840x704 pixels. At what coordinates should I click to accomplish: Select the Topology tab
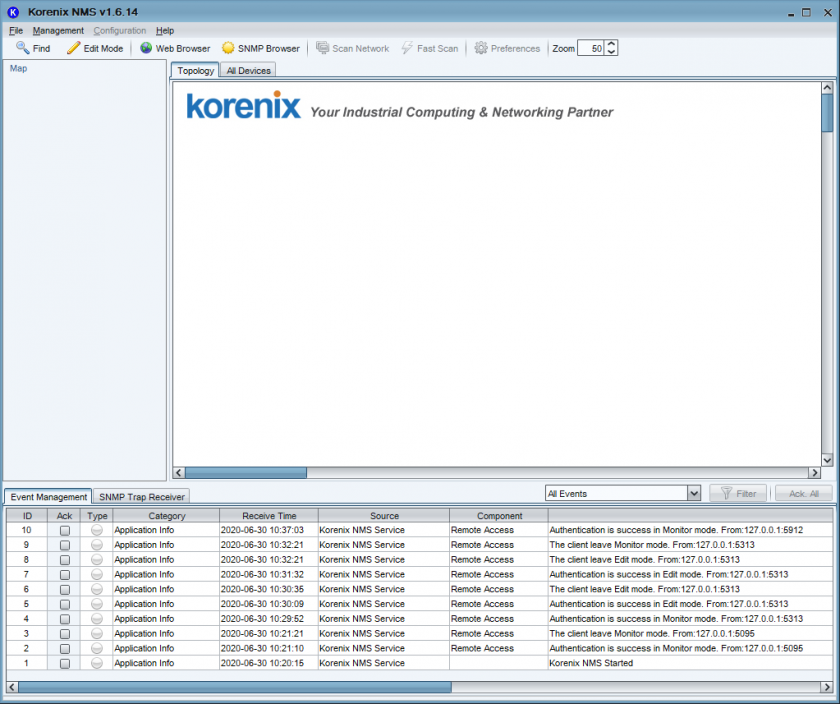tap(196, 70)
